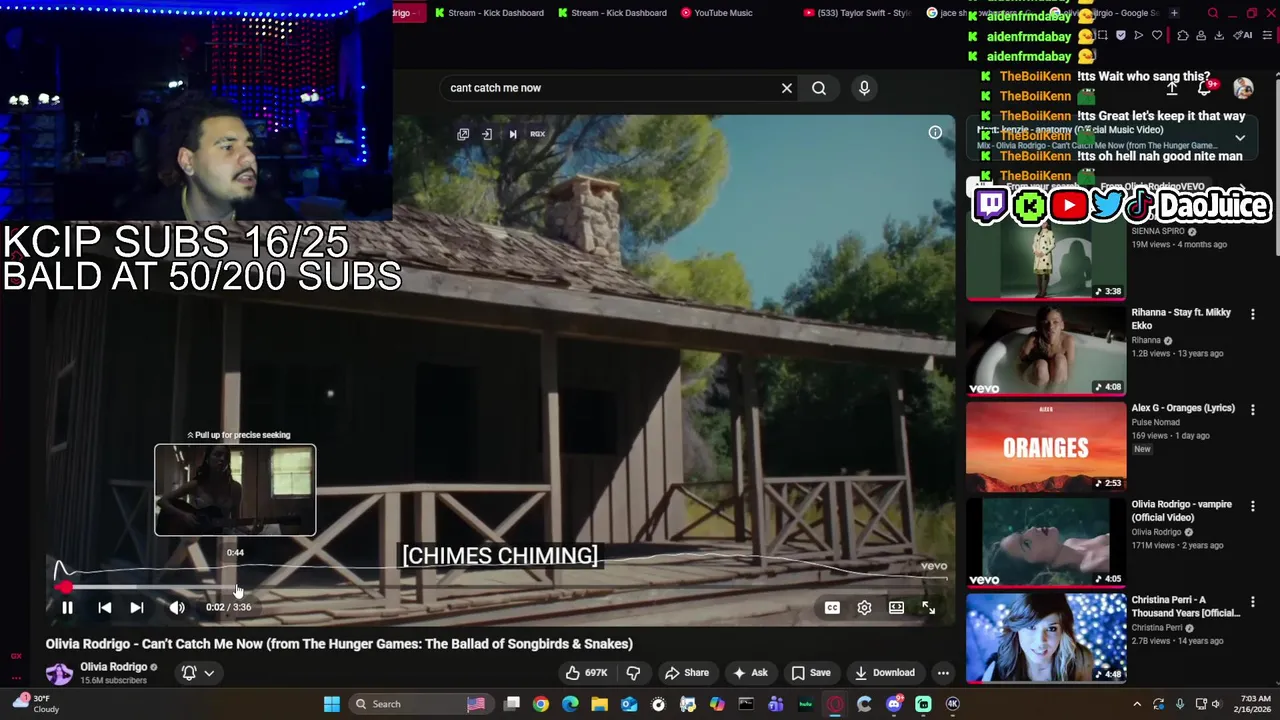Viewport: 1280px width, 720px height.
Task: Pause the video with the pause button
Action: coord(67,607)
